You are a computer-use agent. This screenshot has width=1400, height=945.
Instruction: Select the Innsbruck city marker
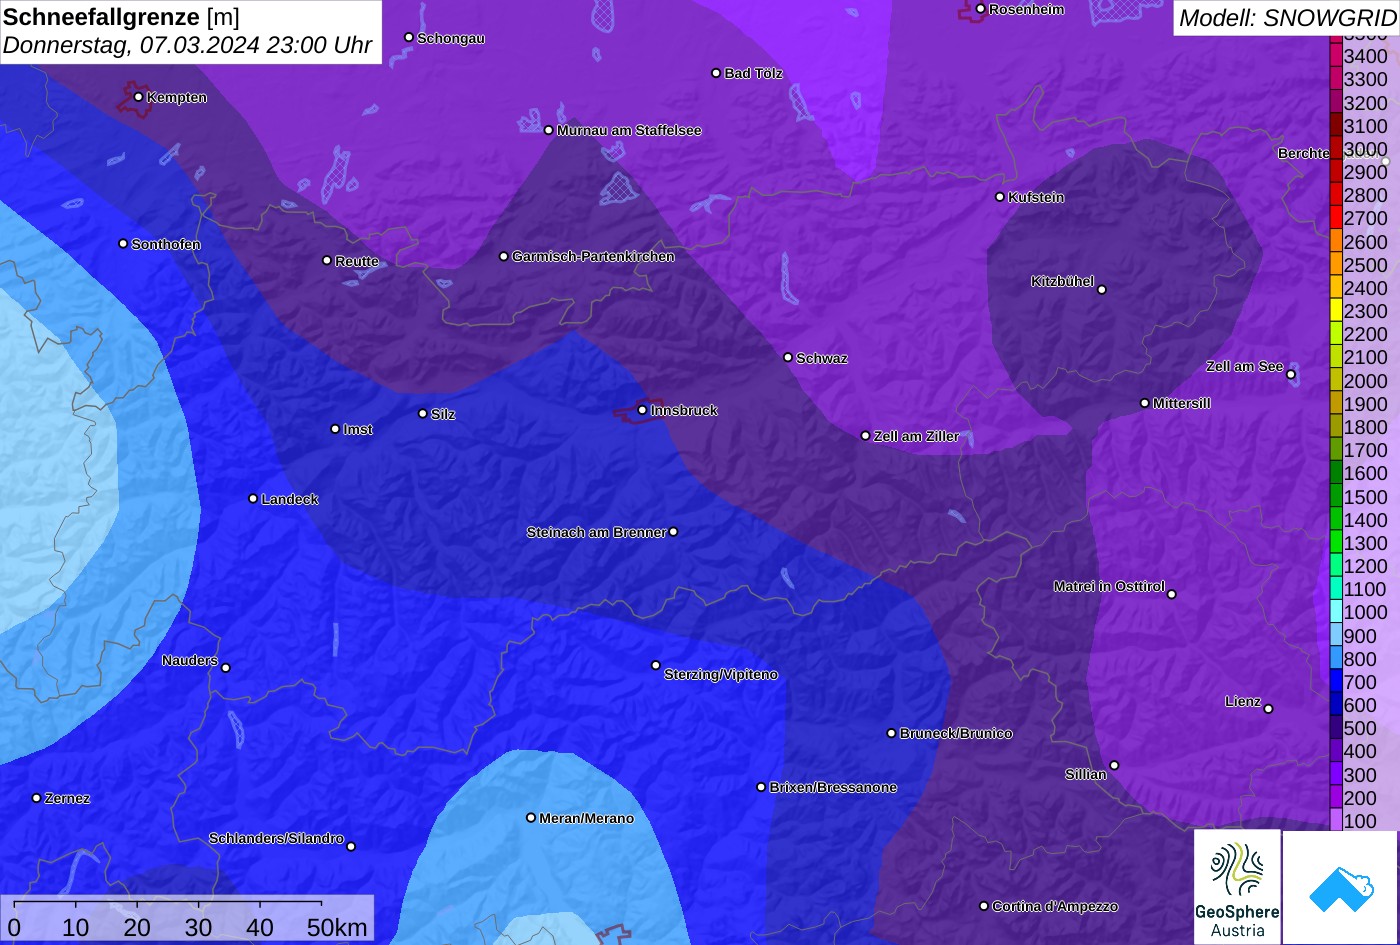pyautogui.click(x=643, y=410)
